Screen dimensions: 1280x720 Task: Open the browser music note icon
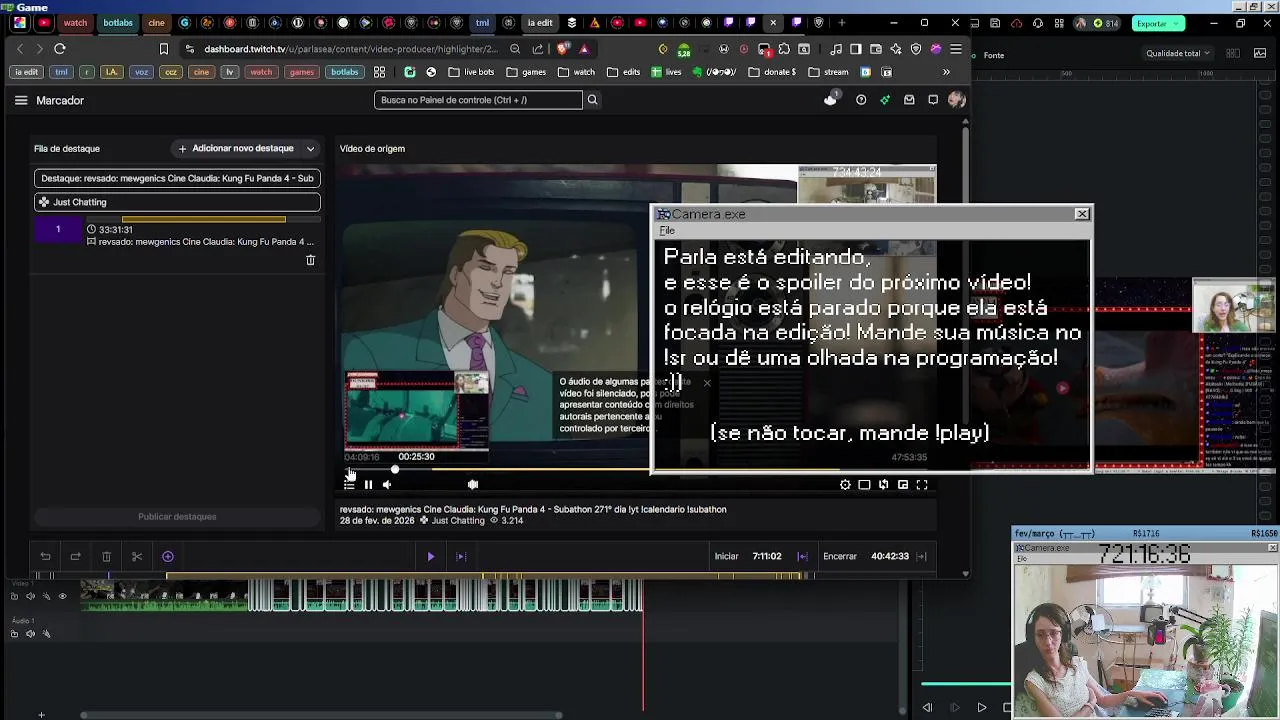click(835, 49)
